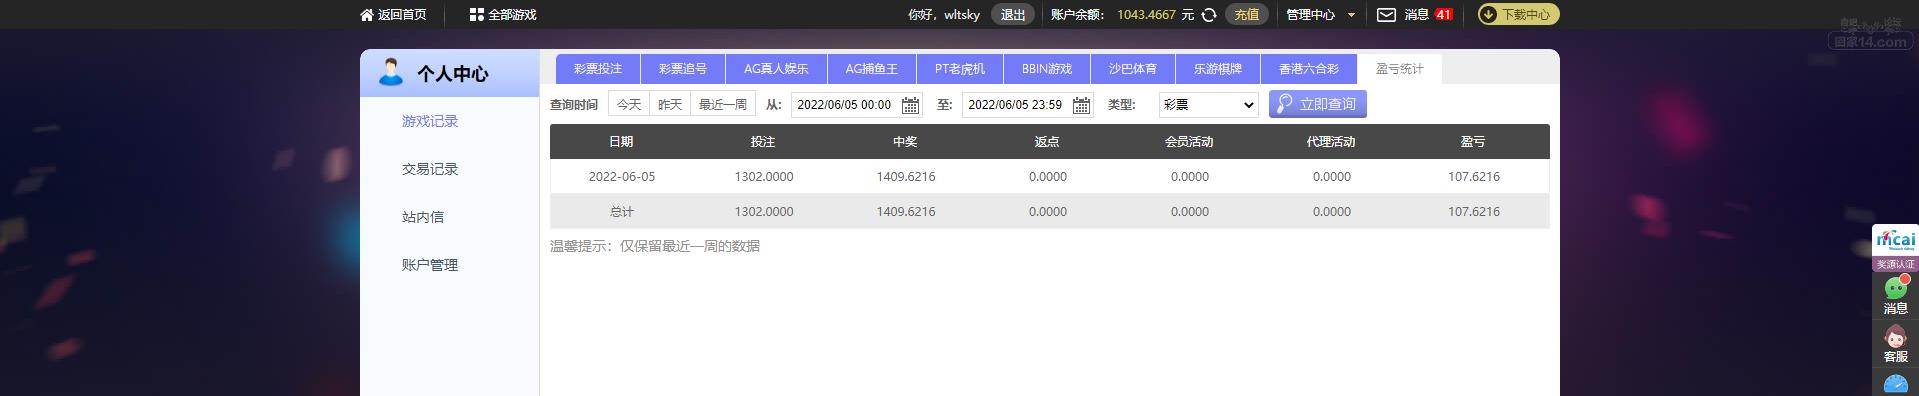Click the start date input field

[845, 105]
